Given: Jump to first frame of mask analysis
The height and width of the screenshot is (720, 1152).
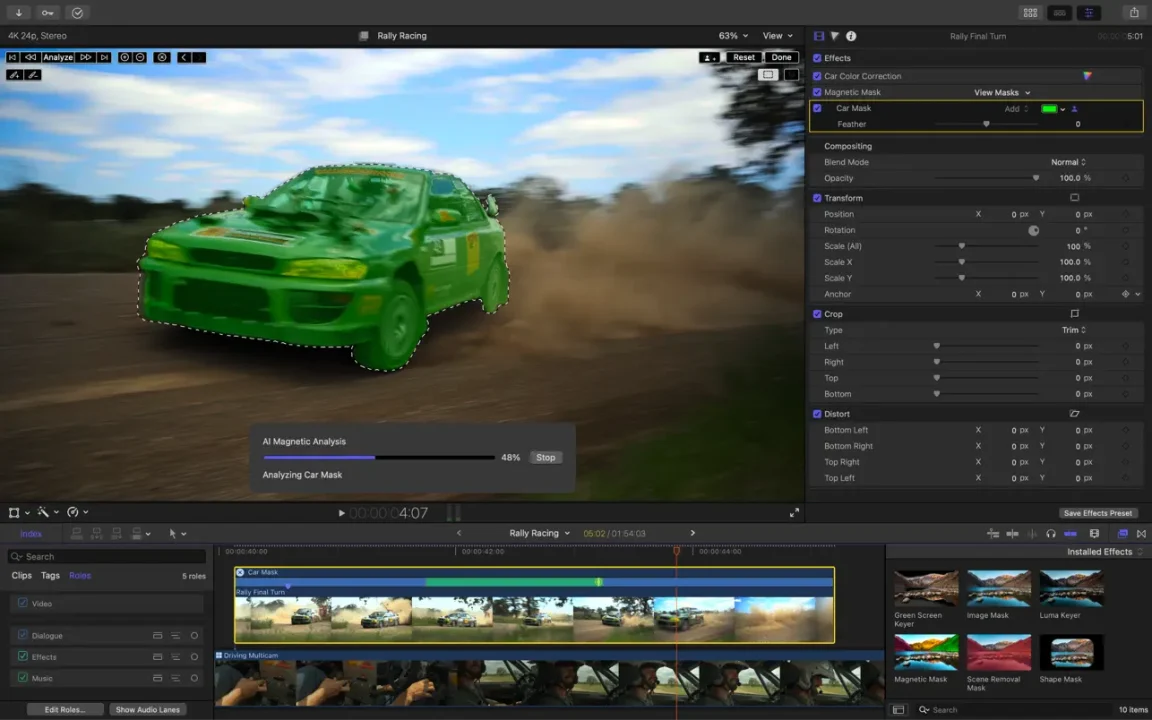Looking at the screenshot, I should [x=12, y=57].
